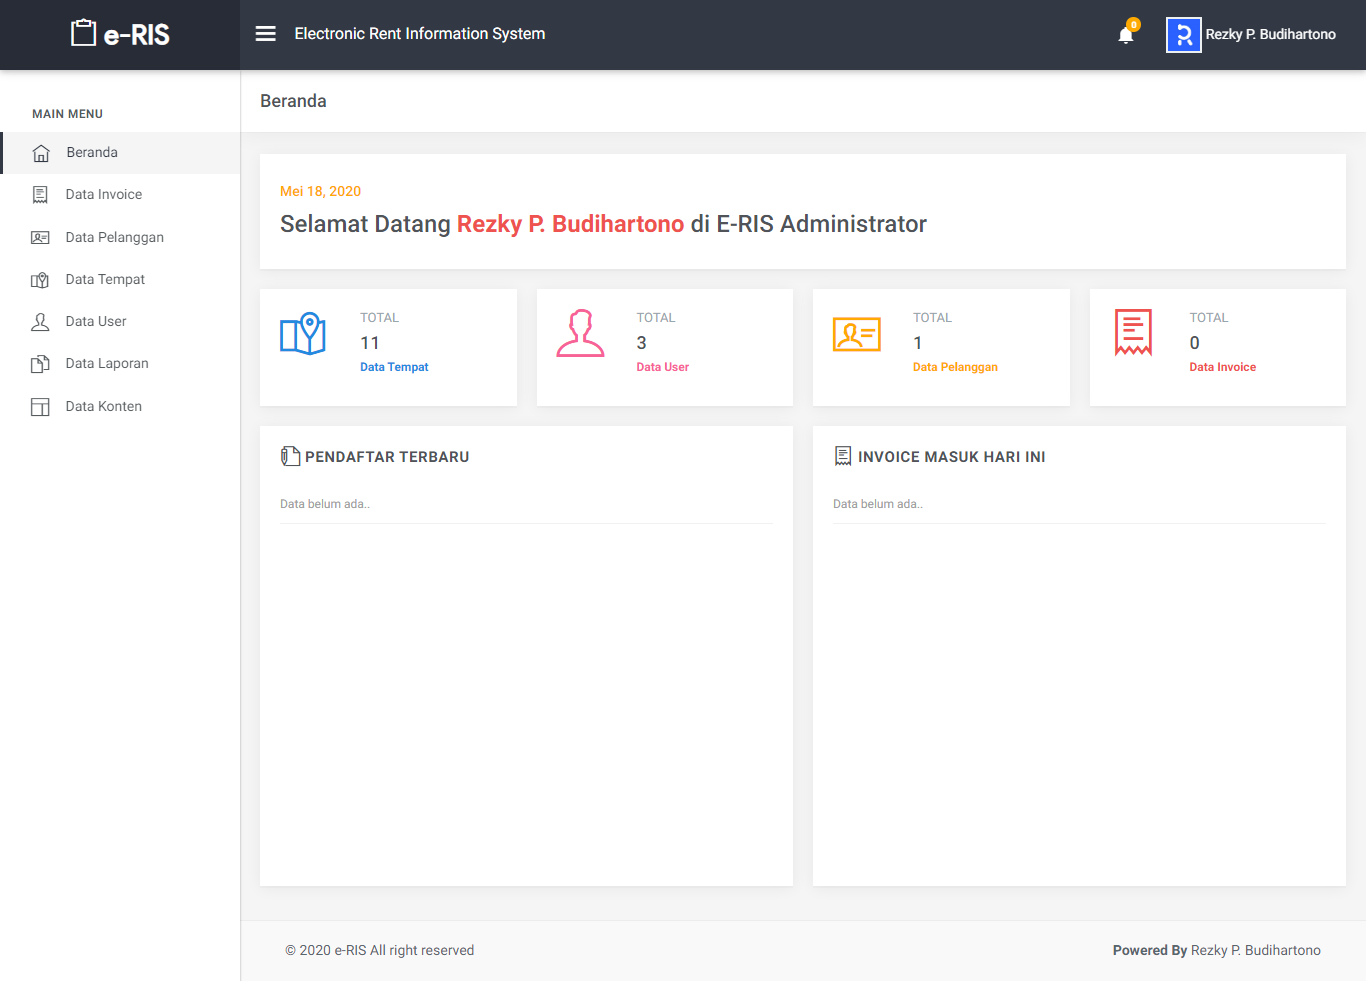Click the pink user silhouette icon
The width and height of the screenshot is (1366, 981).
tap(580, 334)
